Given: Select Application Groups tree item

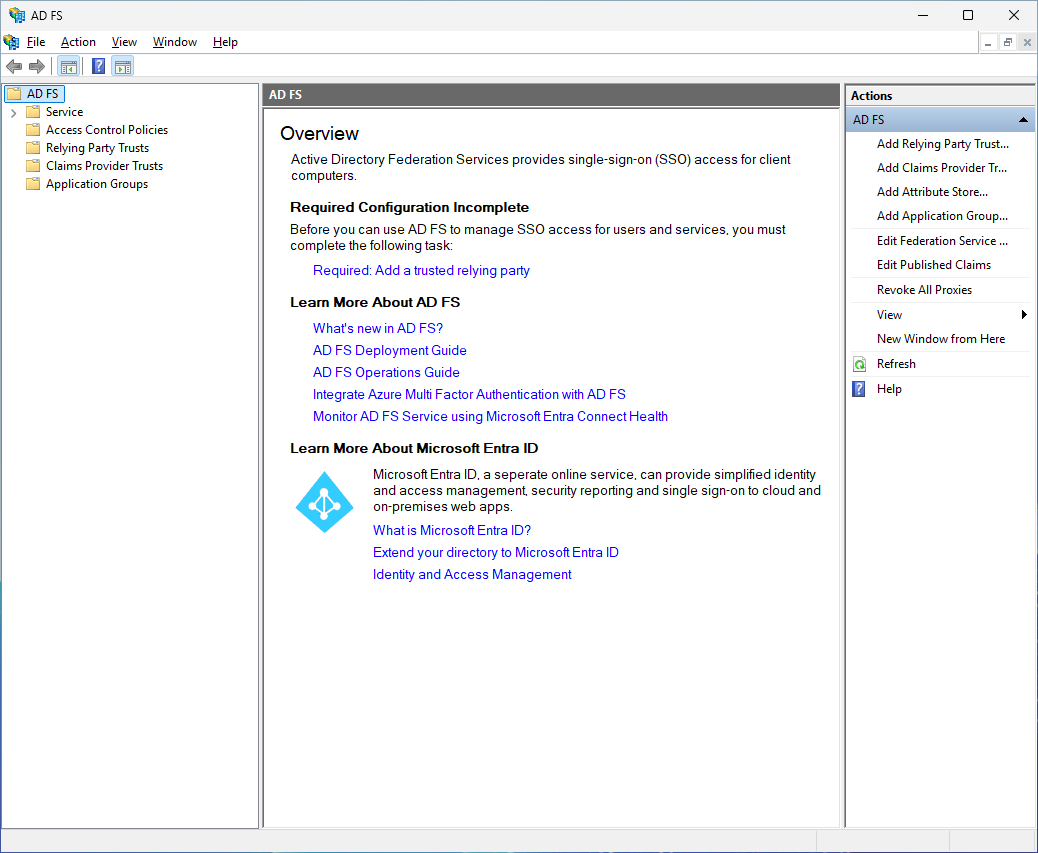Looking at the screenshot, I should coord(97,183).
